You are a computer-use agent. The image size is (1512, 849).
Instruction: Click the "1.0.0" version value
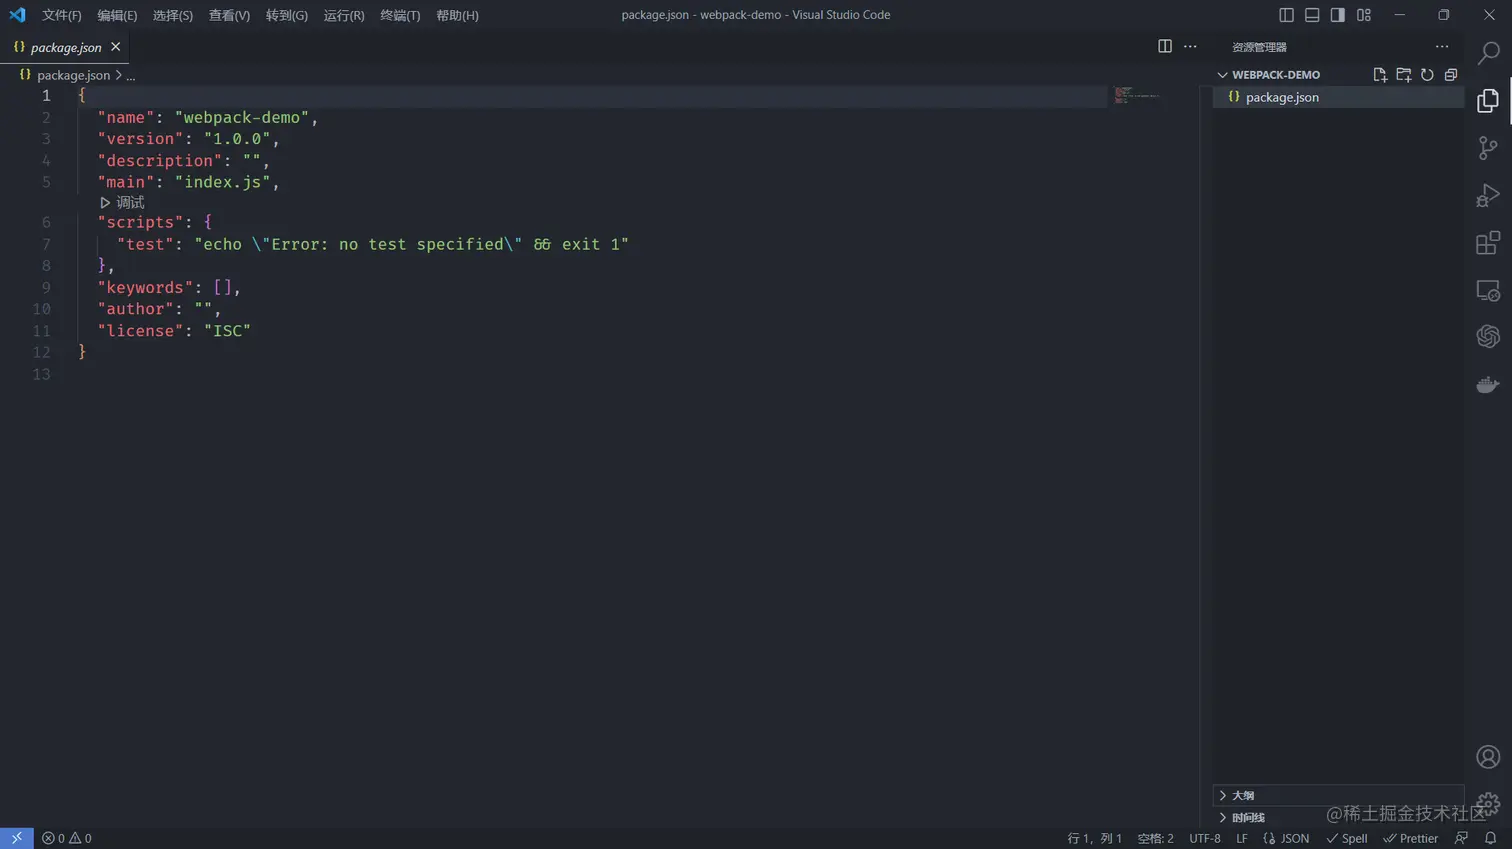click(x=237, y=139)
